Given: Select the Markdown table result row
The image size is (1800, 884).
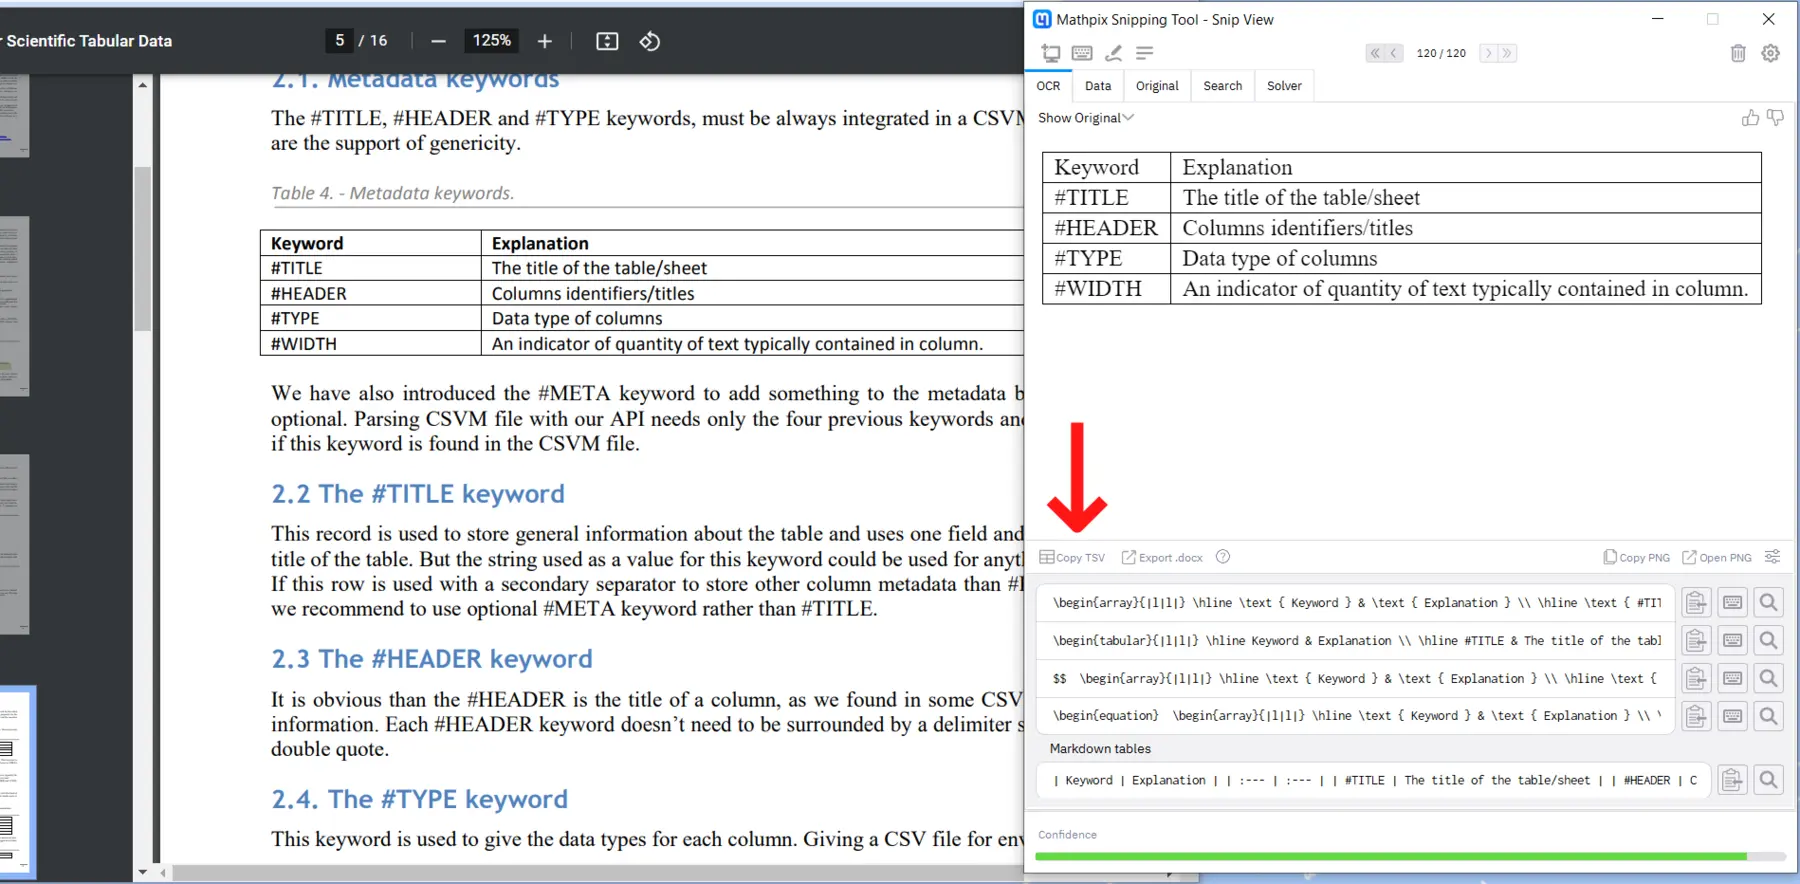Looking at the screenshot, I should point(1374,780).
